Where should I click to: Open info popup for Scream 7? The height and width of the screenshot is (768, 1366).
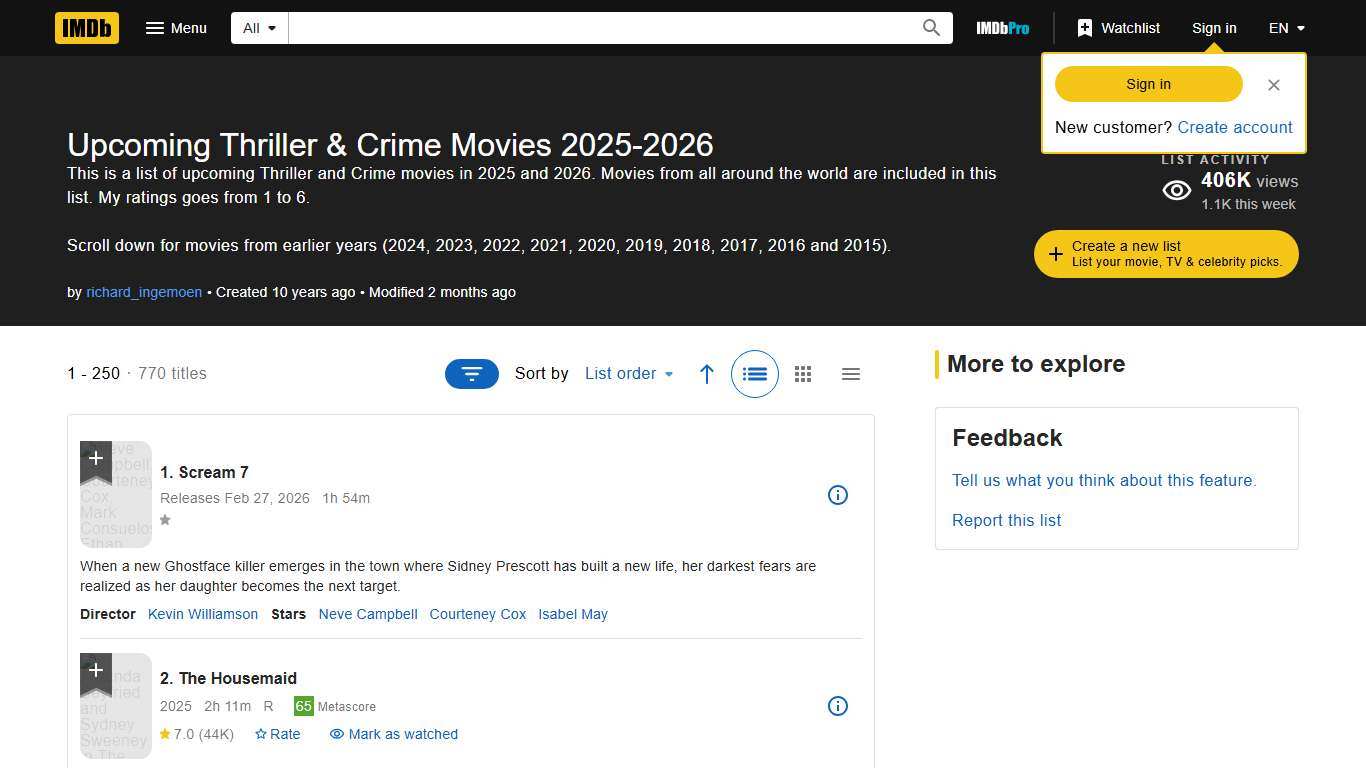click(x=838, y=495)
